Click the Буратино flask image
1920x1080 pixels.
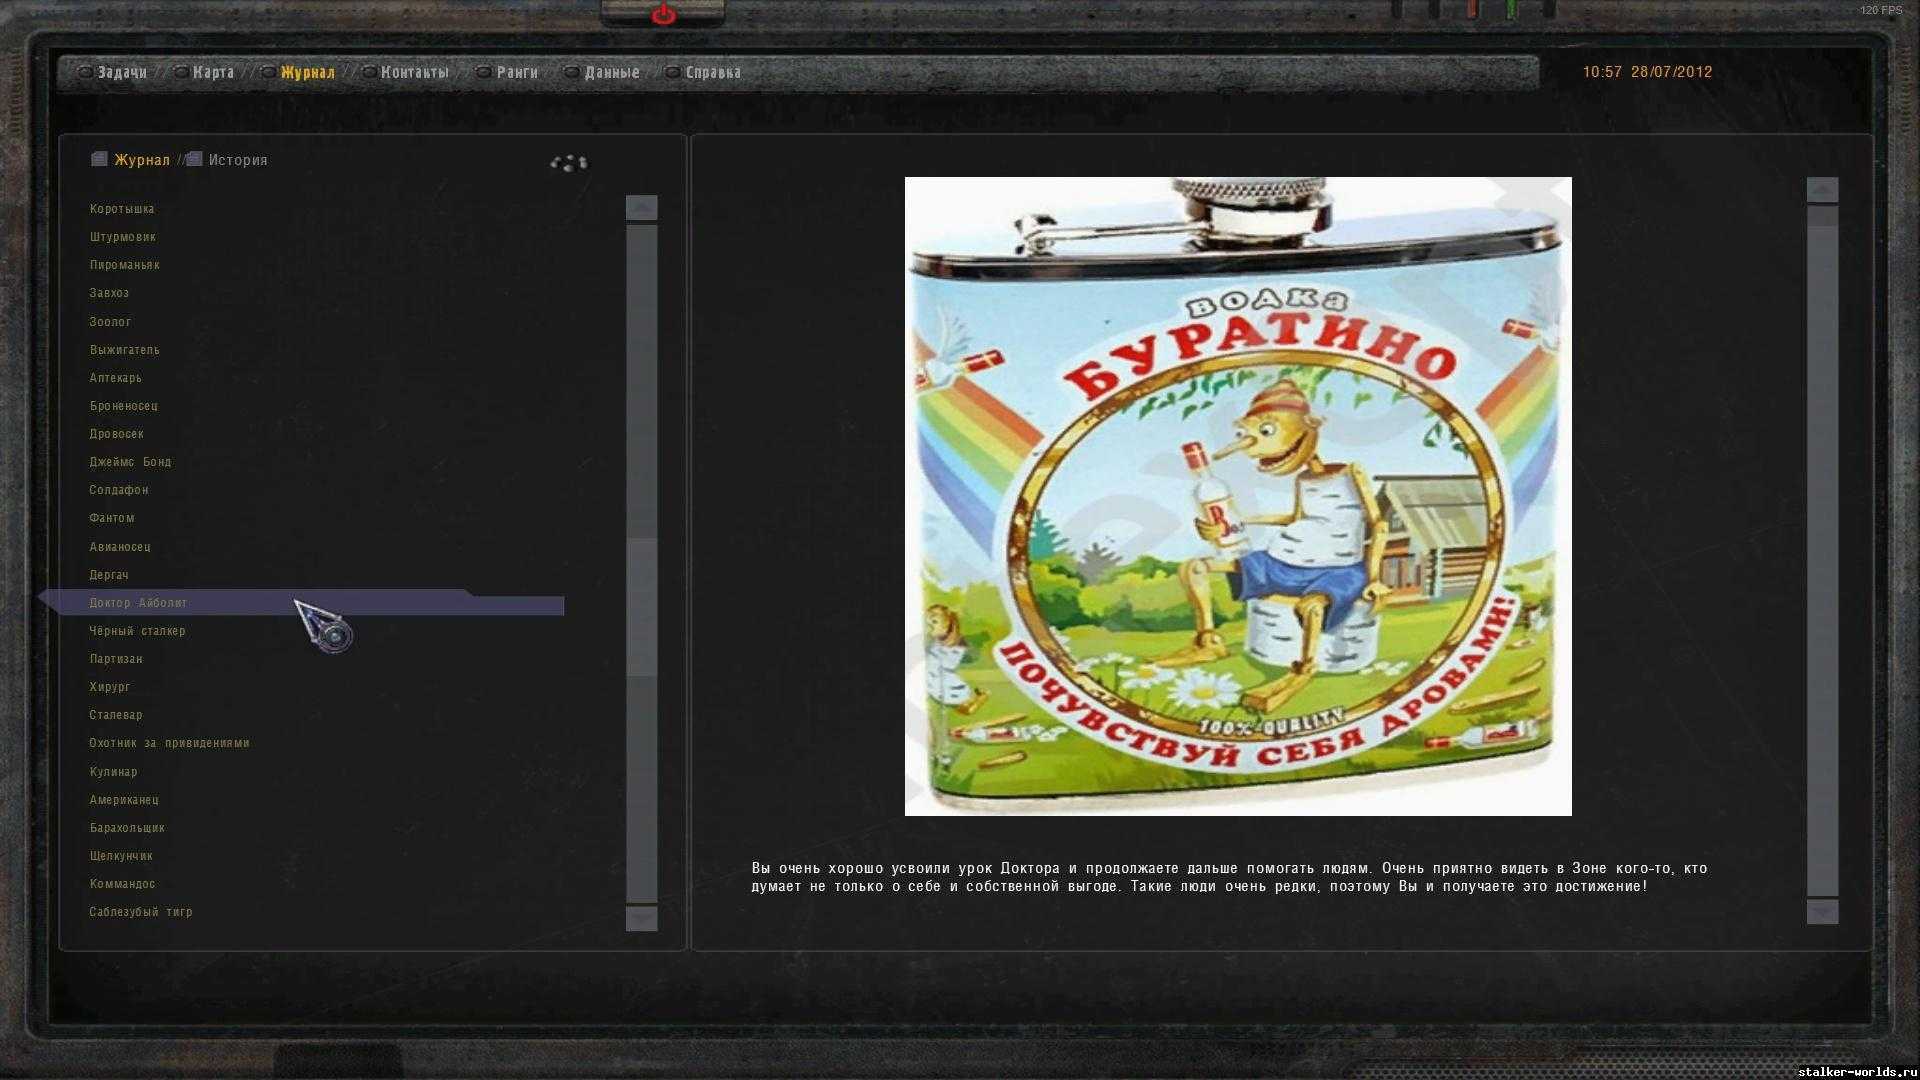(x=1238, y=496)
